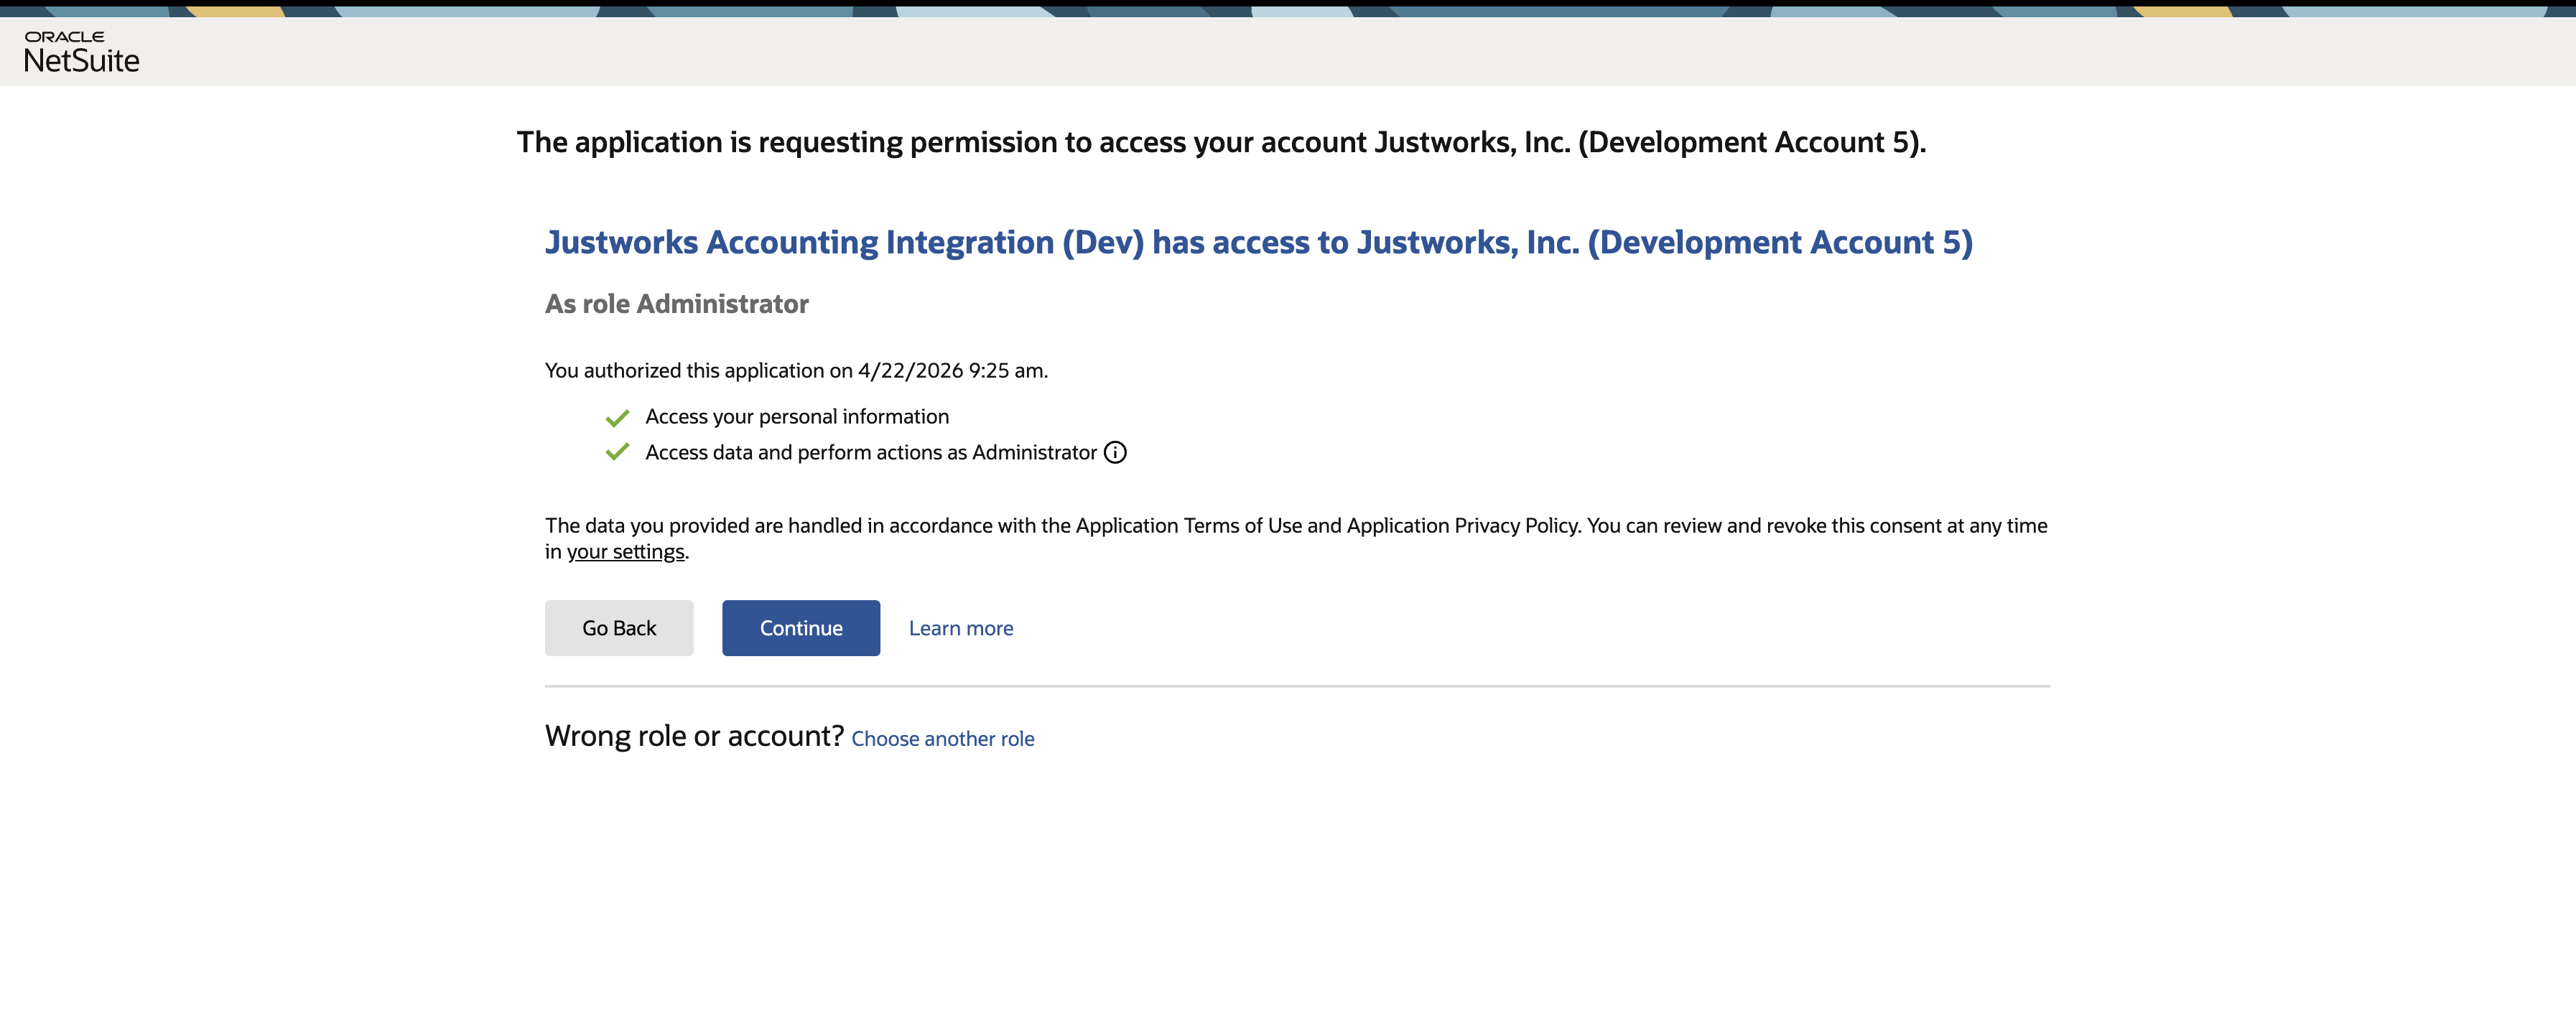
Task: Follow the 'your settings' link
Action: tap(626, 552)
